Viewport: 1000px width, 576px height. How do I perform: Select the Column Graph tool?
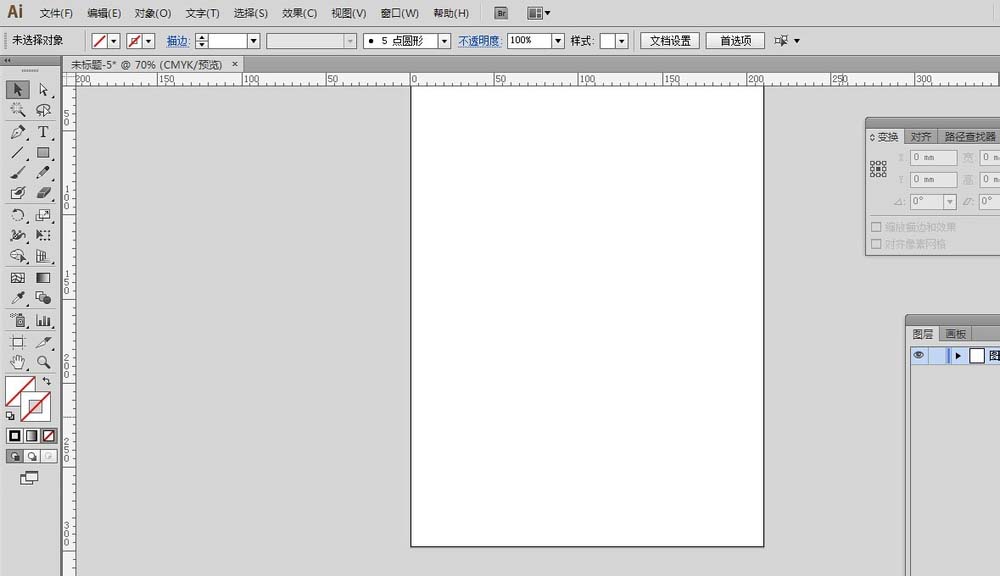(43, 320)
